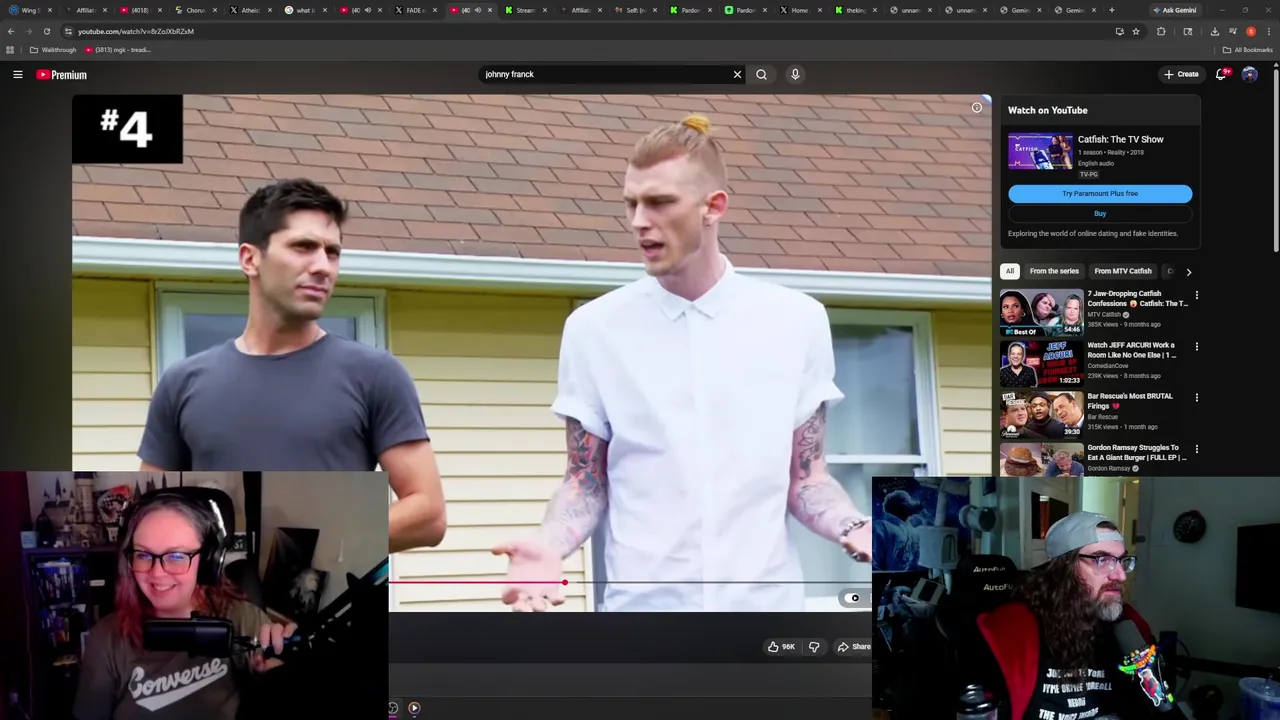Screen dimensions: 1280x720
Task: Open '7 Jaw-Dropping Catfish Confessions' video
Action: pyautogui.click(x=1137, y=298)
